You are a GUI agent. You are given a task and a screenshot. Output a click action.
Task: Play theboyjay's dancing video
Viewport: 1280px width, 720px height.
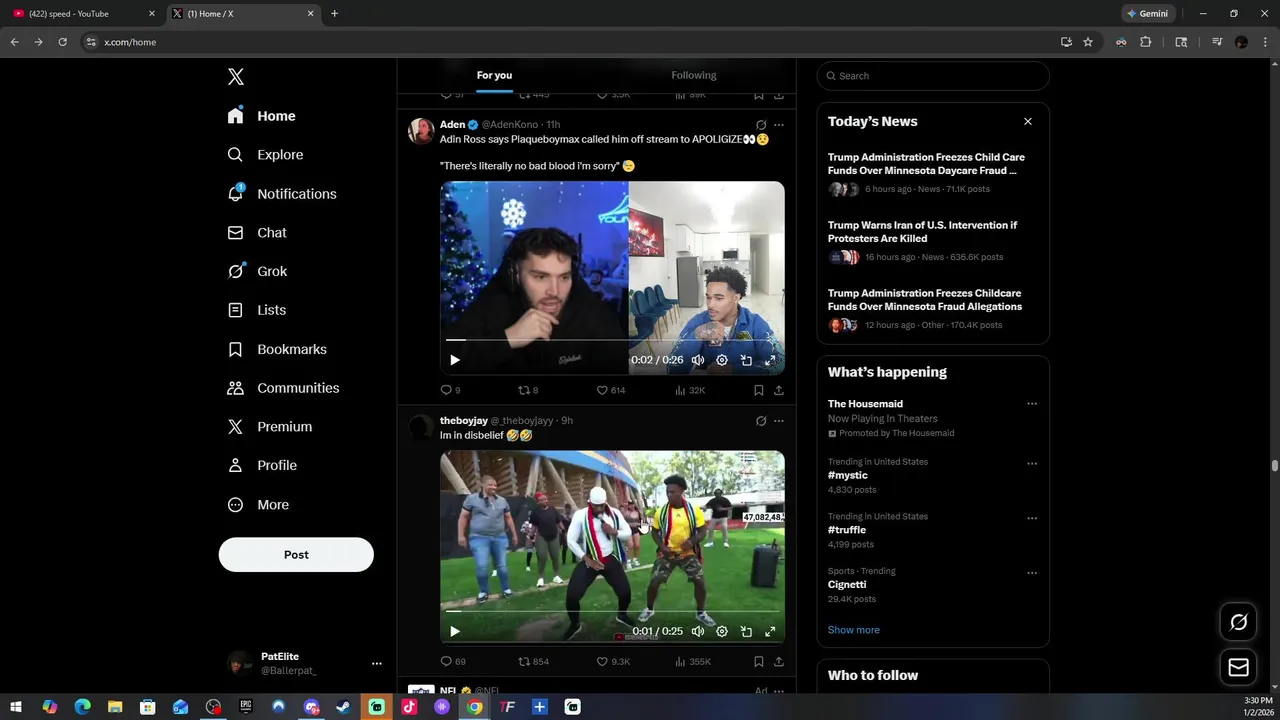pyautogui.click(x=455, y=631)
